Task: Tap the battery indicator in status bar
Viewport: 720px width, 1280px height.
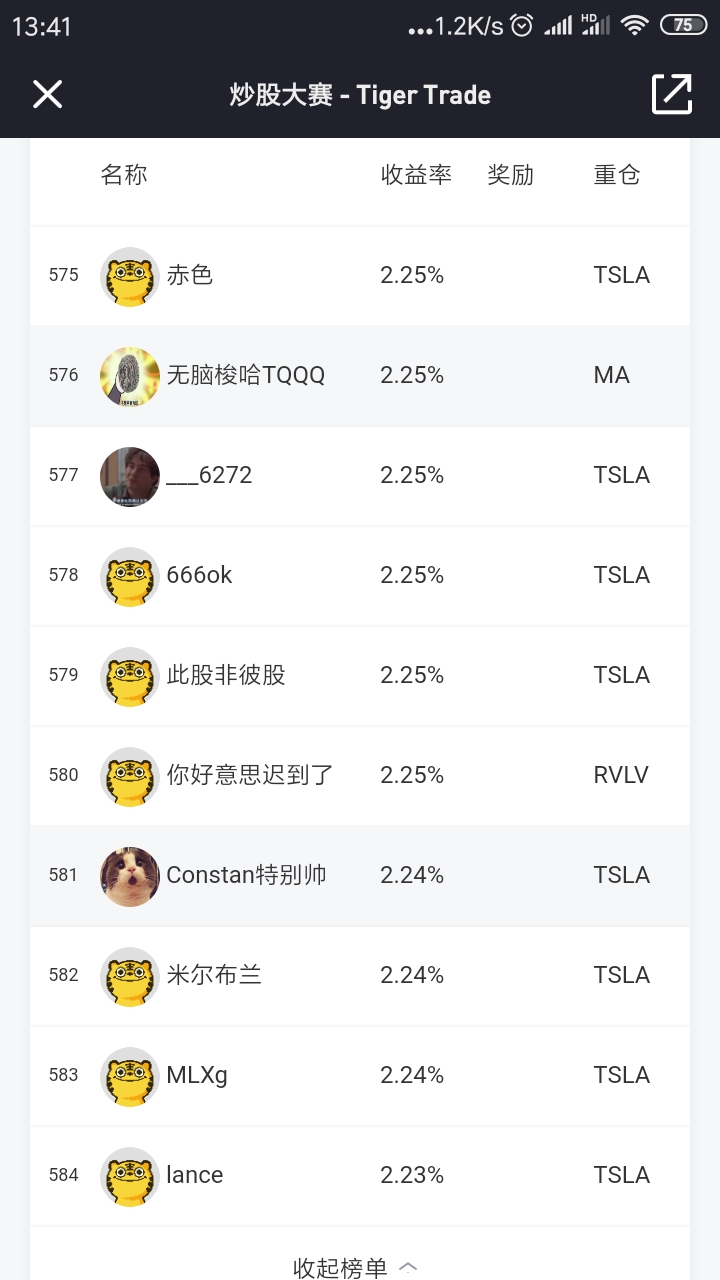Action: point(683,26)
